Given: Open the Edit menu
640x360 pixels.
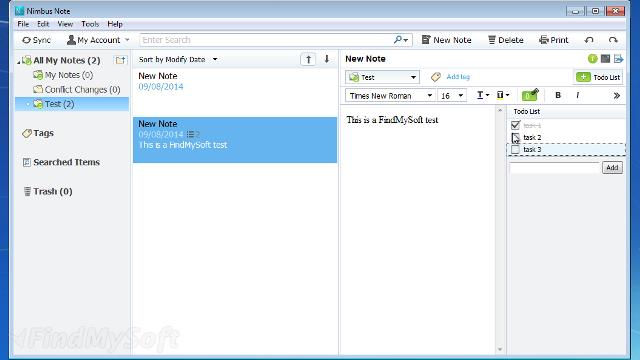Looking at the screenshot, I should click(x=43, y=24).
